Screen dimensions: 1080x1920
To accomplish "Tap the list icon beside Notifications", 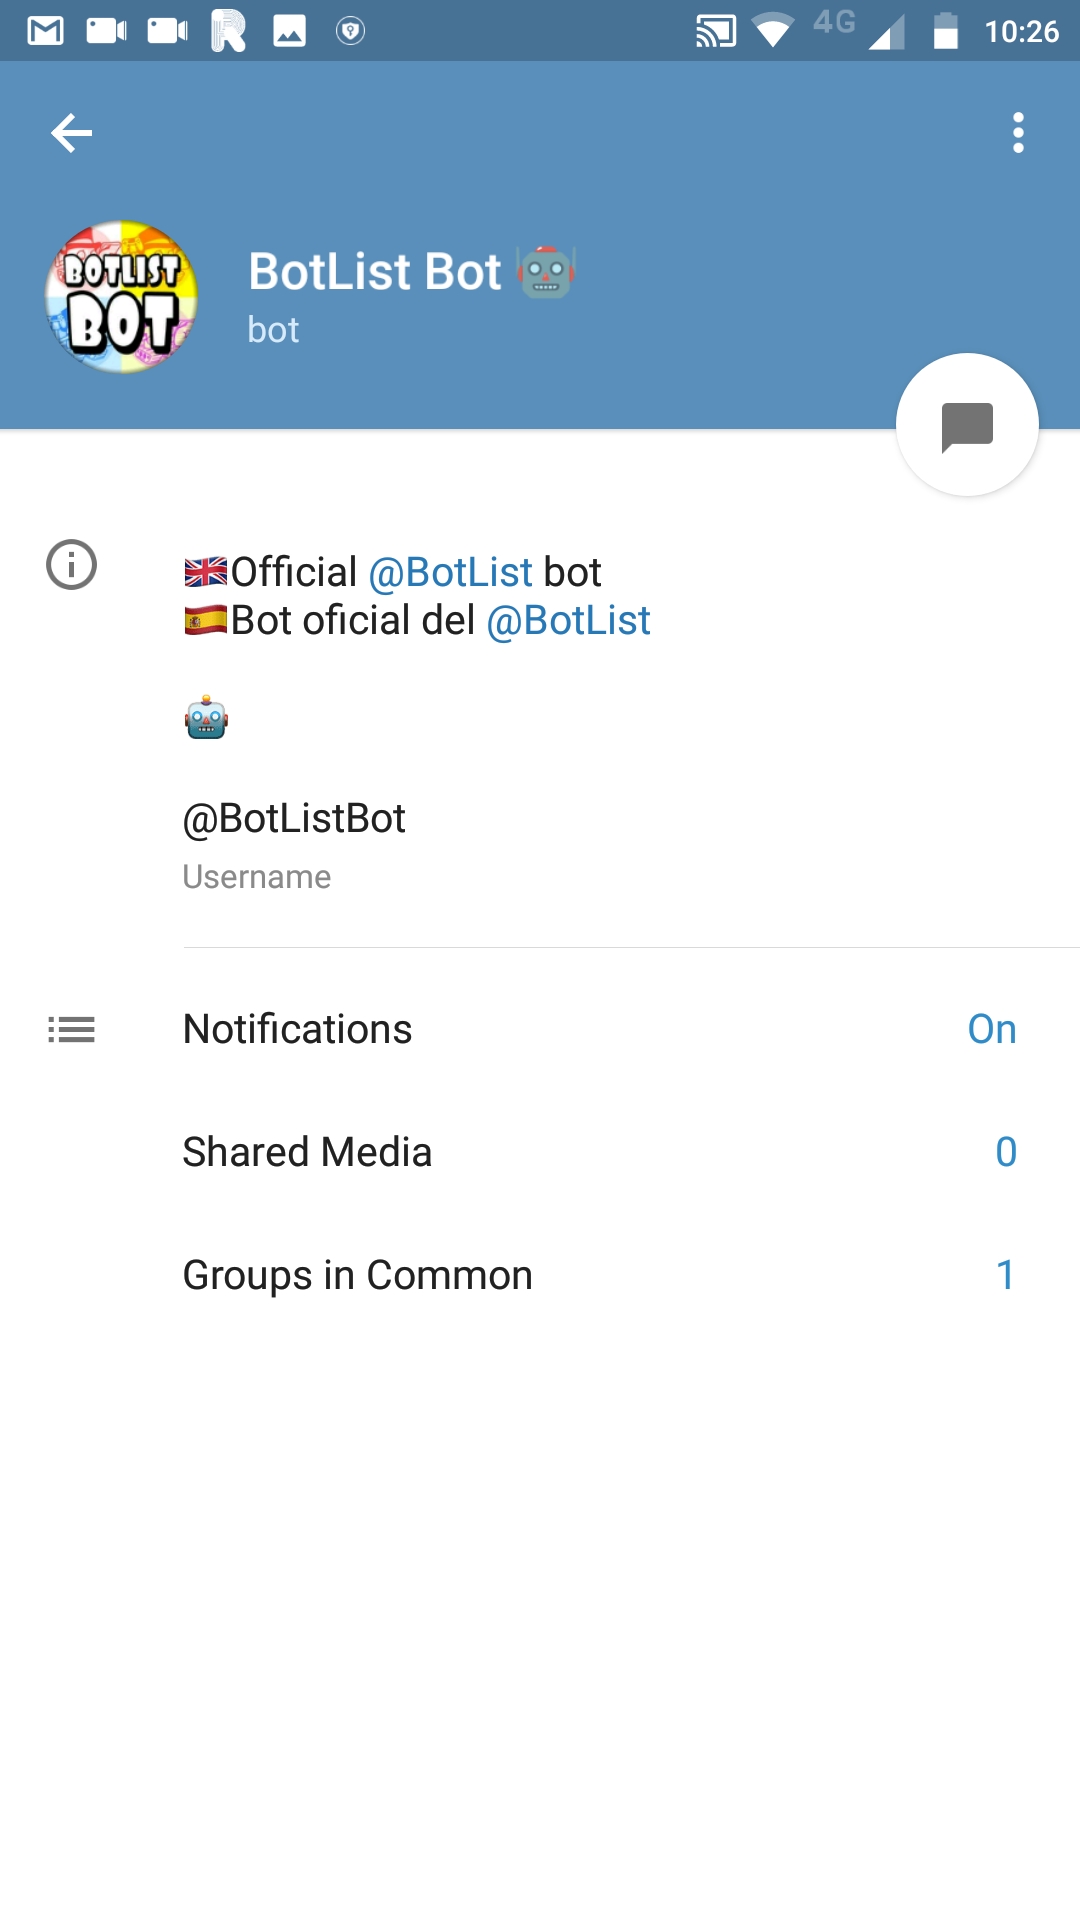I will pos(71,1029).
